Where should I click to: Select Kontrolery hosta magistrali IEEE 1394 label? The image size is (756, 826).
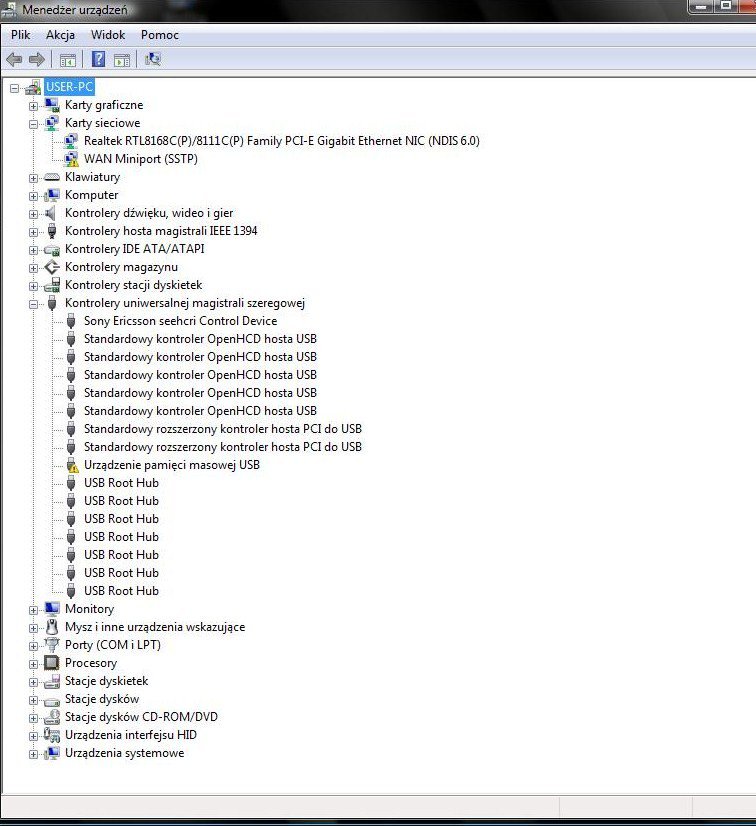pyautogui.click(x=161, y=231)
